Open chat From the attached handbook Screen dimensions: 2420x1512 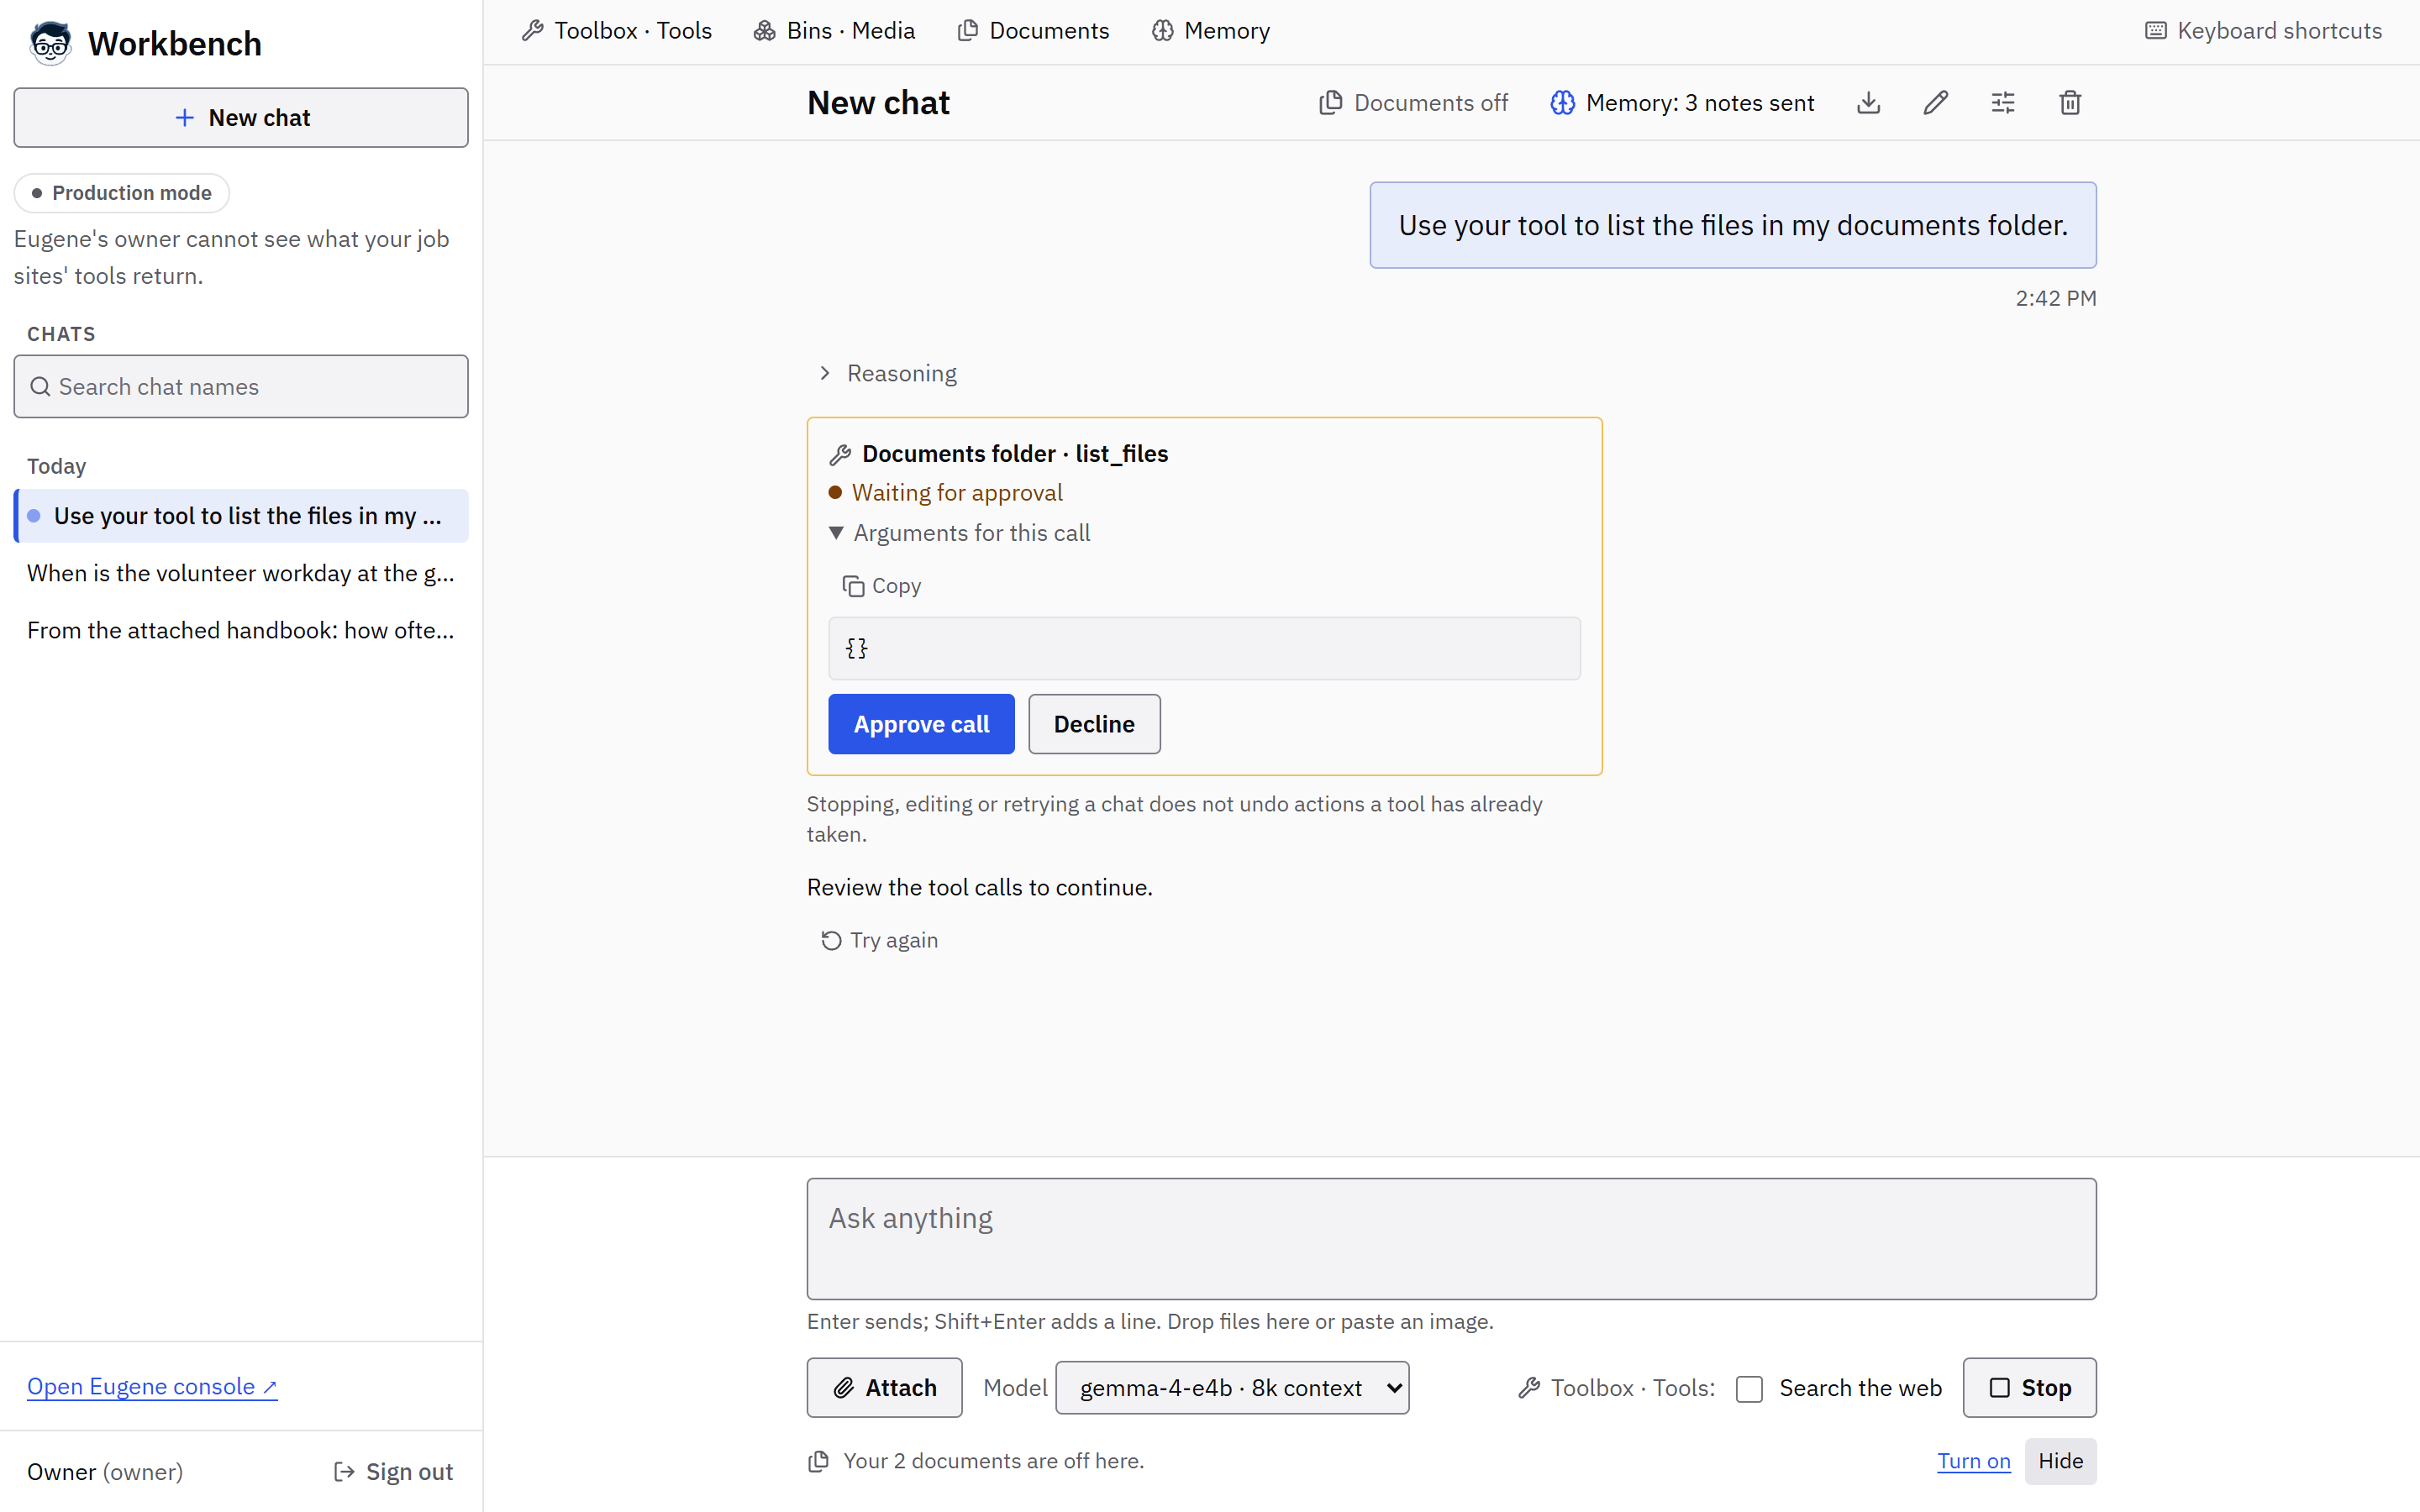241,630
